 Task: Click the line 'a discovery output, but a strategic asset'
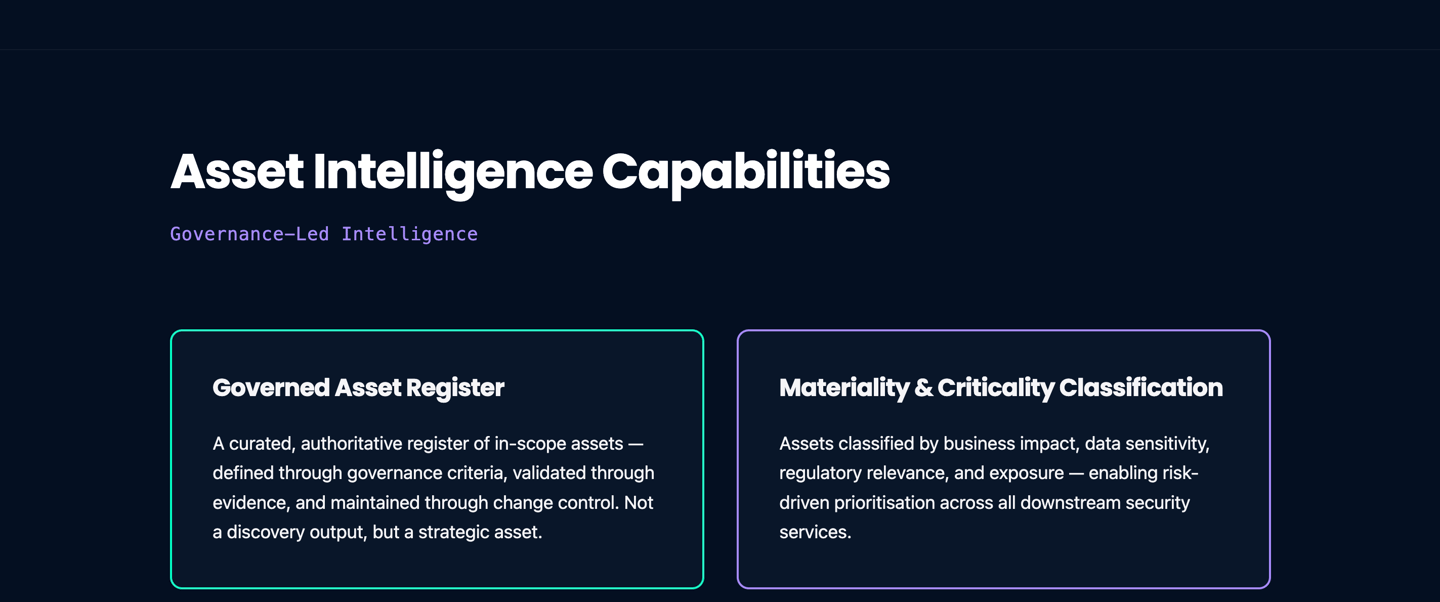tap(377, 532)
